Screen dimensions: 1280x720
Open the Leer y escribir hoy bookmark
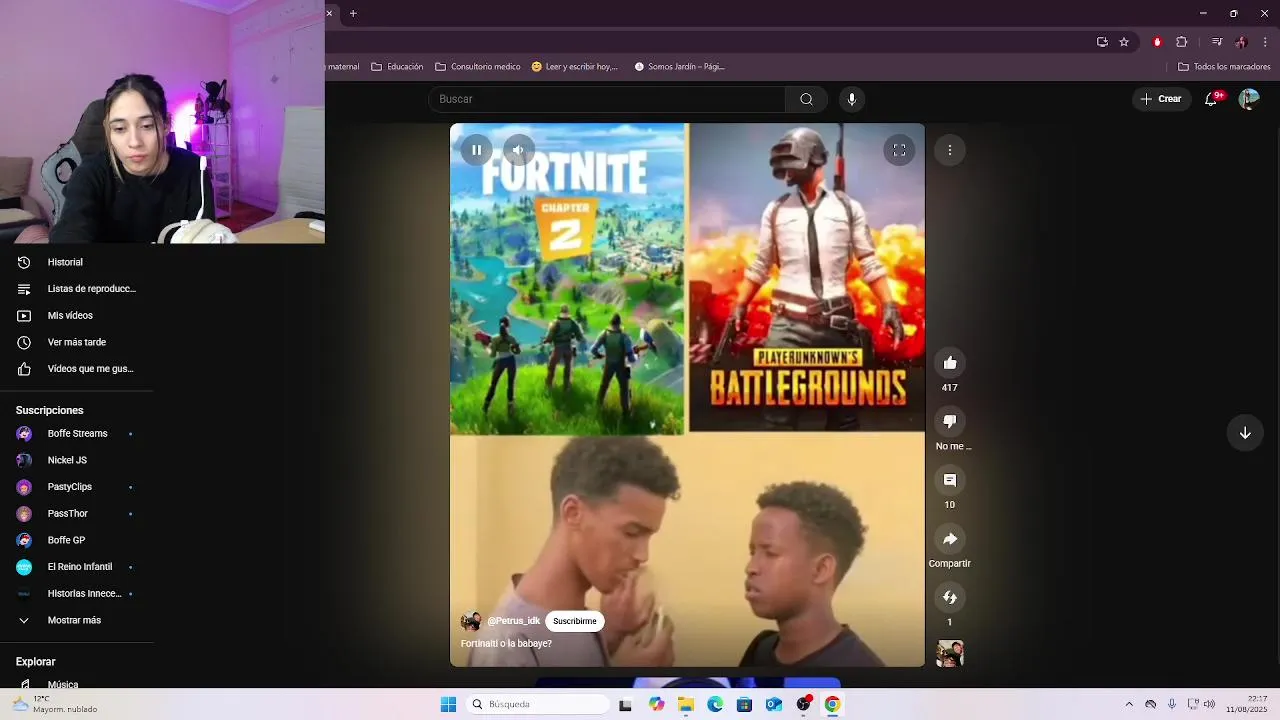575,67
